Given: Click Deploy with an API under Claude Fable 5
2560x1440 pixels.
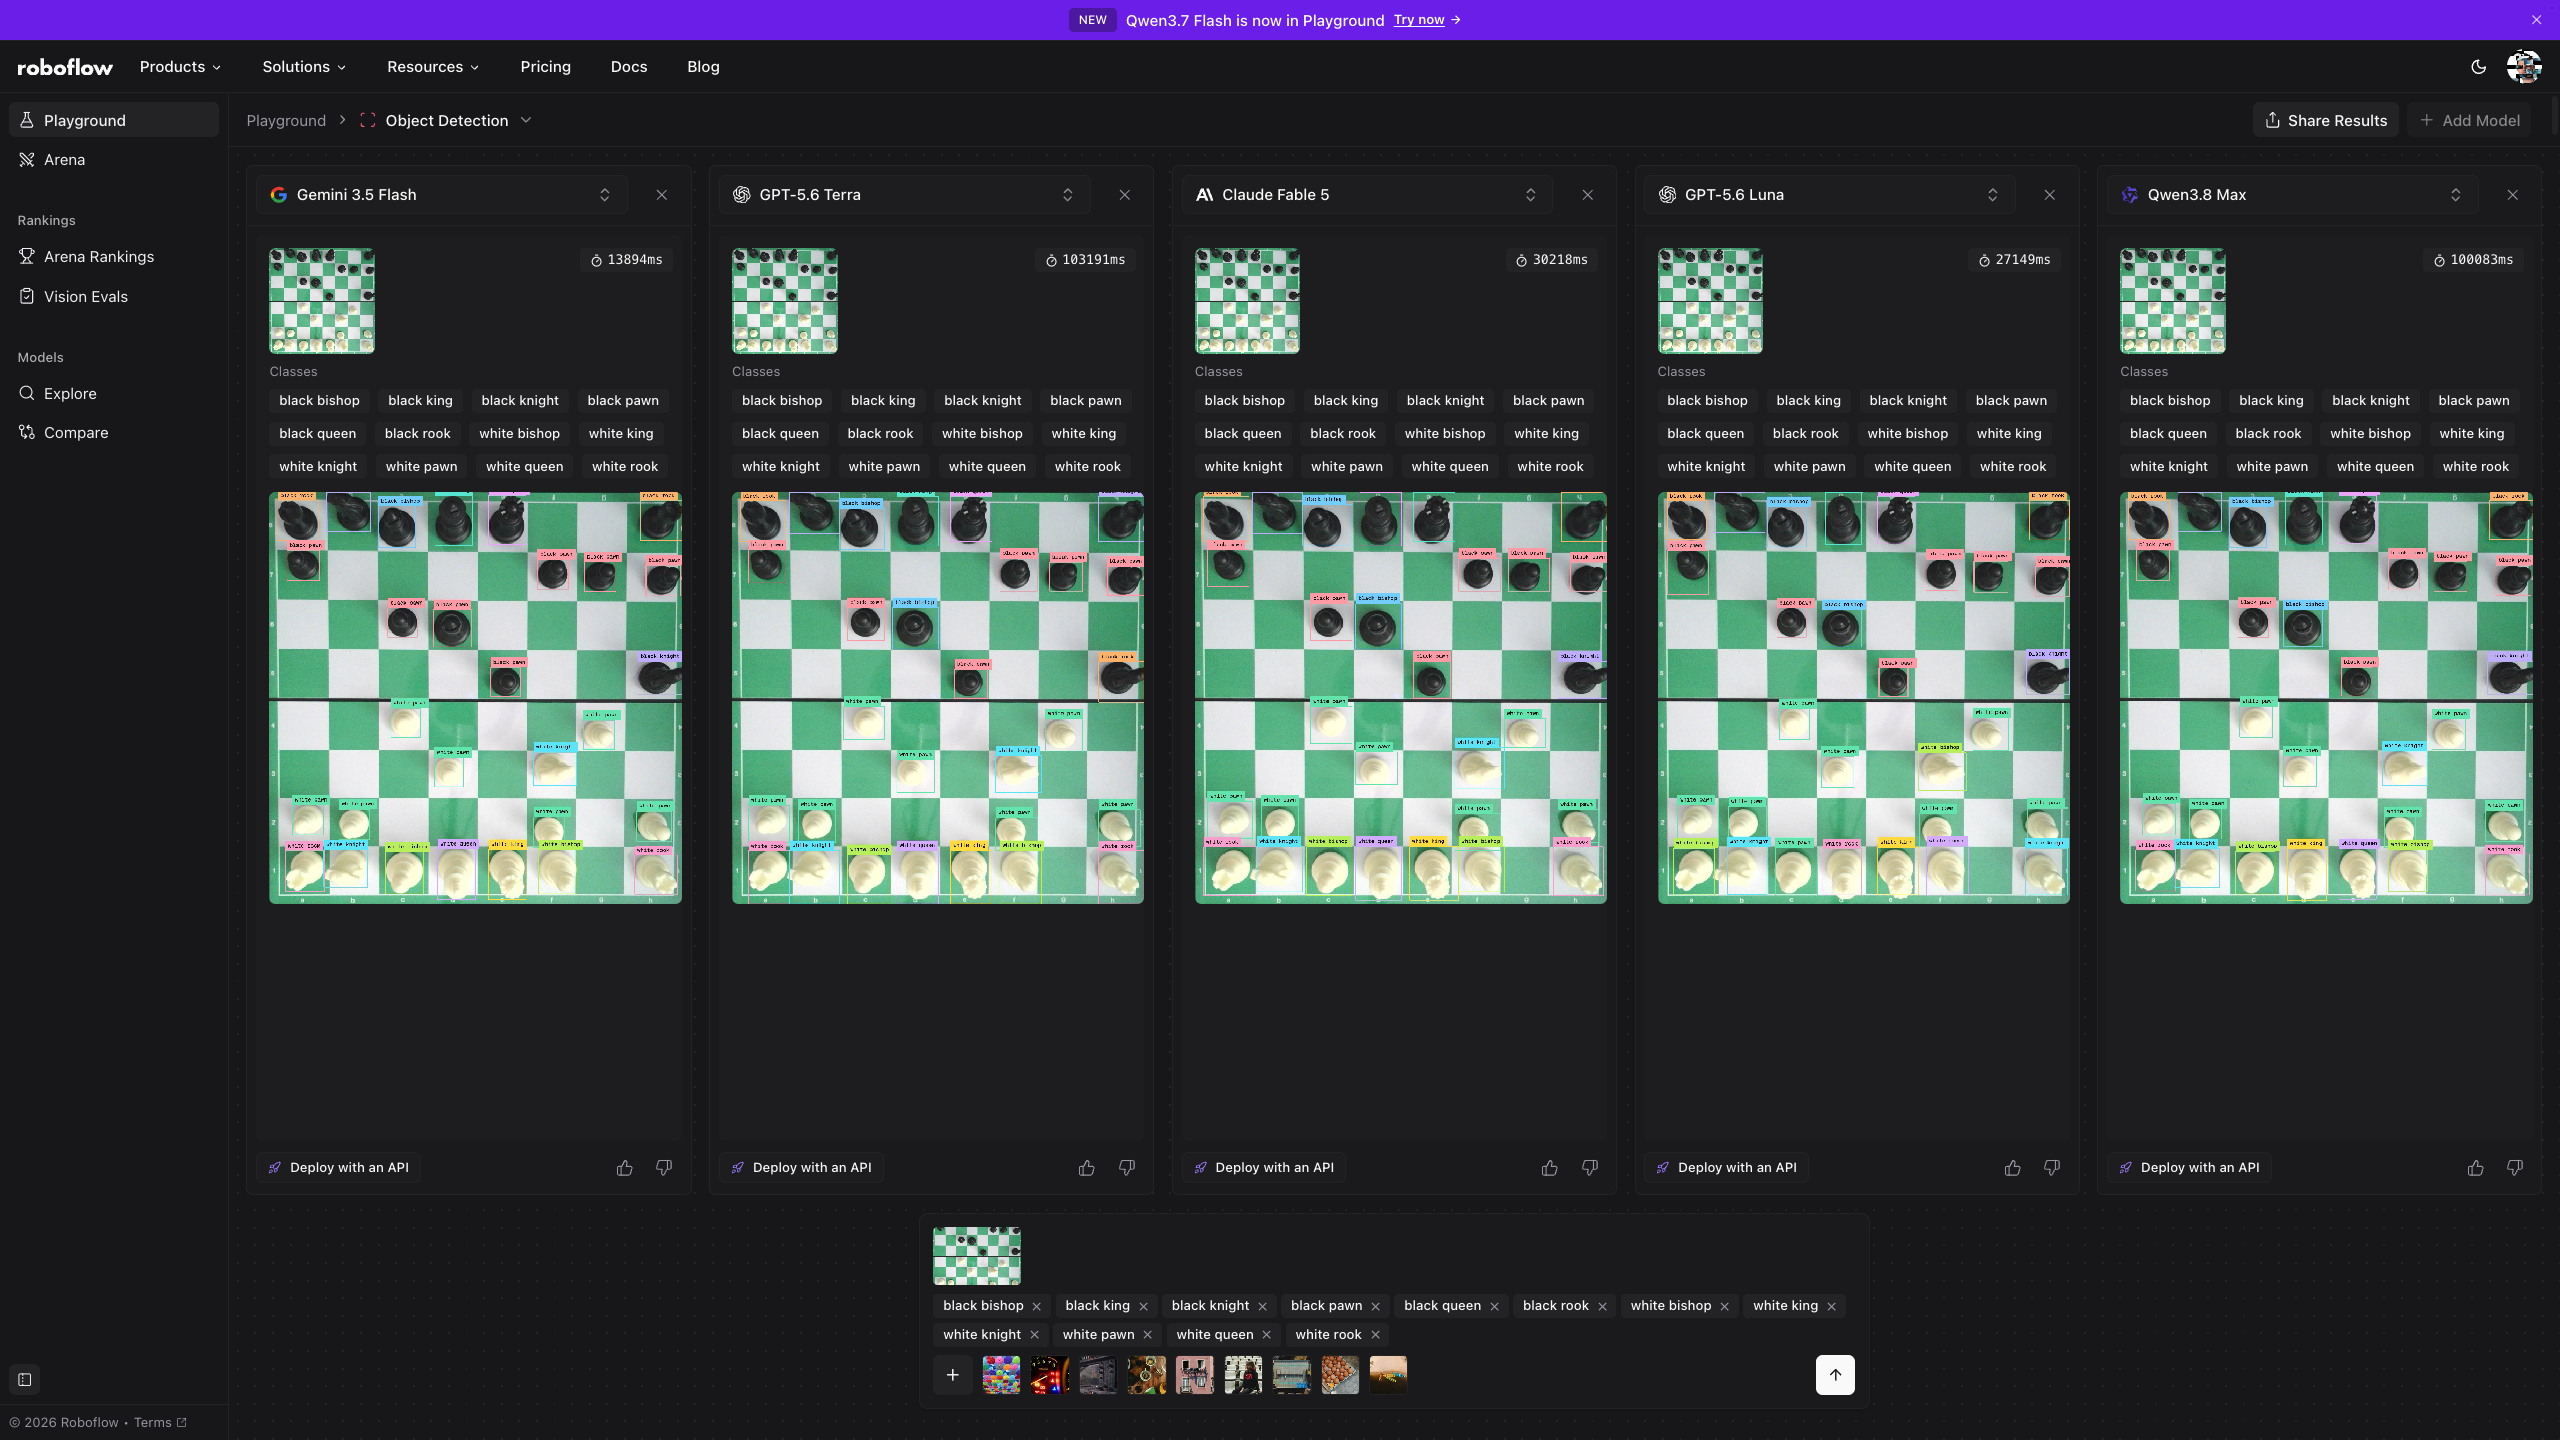Looking at the screenshot, I should click(x=1265, y=1168).
